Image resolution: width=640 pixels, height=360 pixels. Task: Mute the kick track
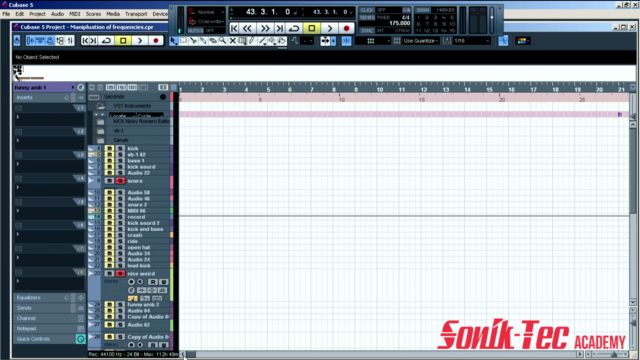click(109, 149)
